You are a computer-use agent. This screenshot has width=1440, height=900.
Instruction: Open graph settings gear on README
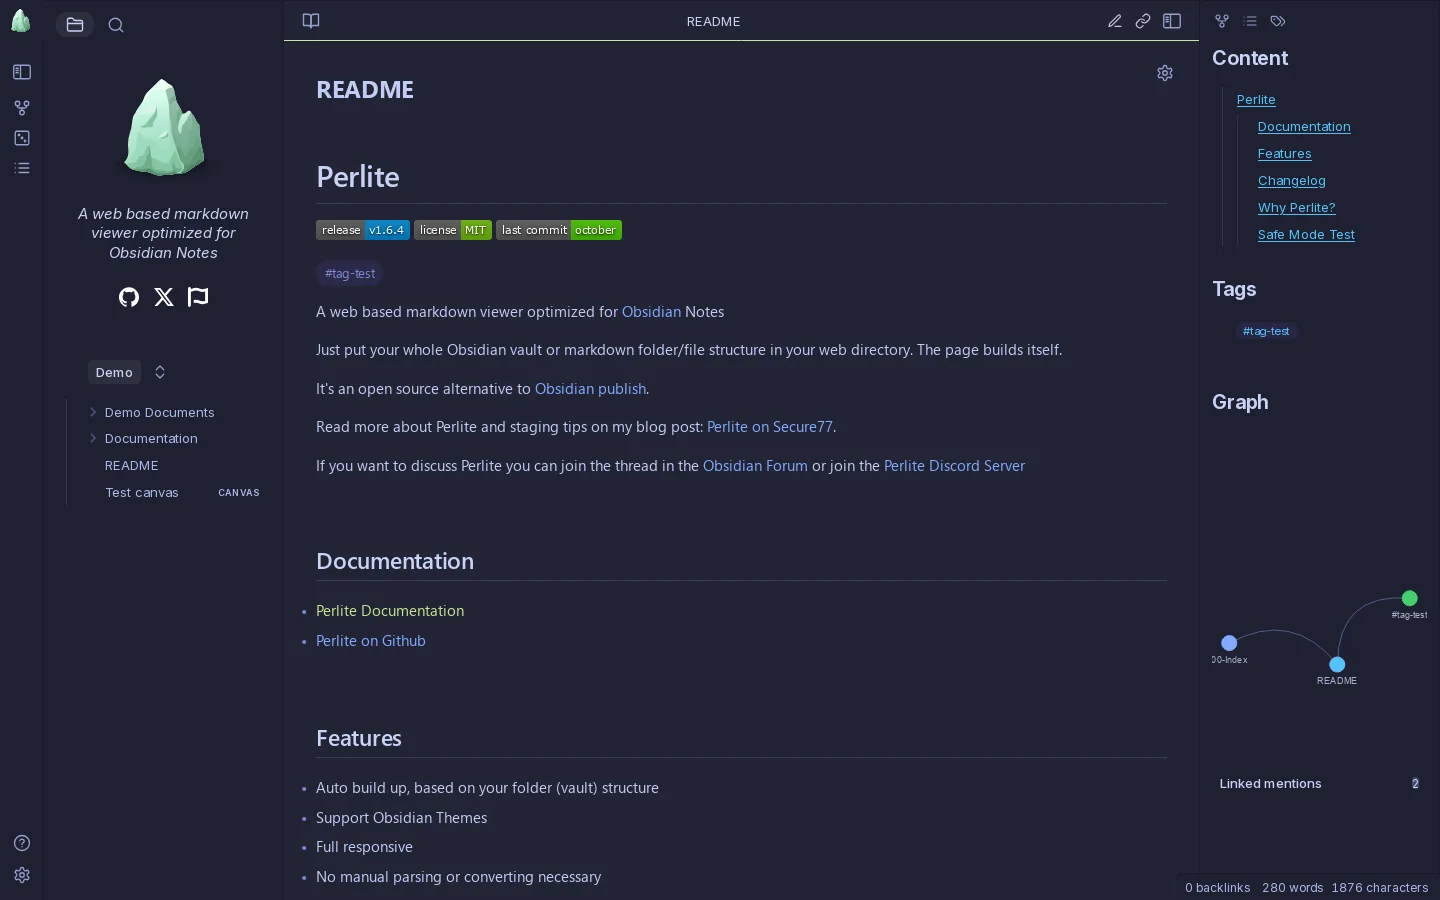pyautogui.click(x=1165, y=73)
